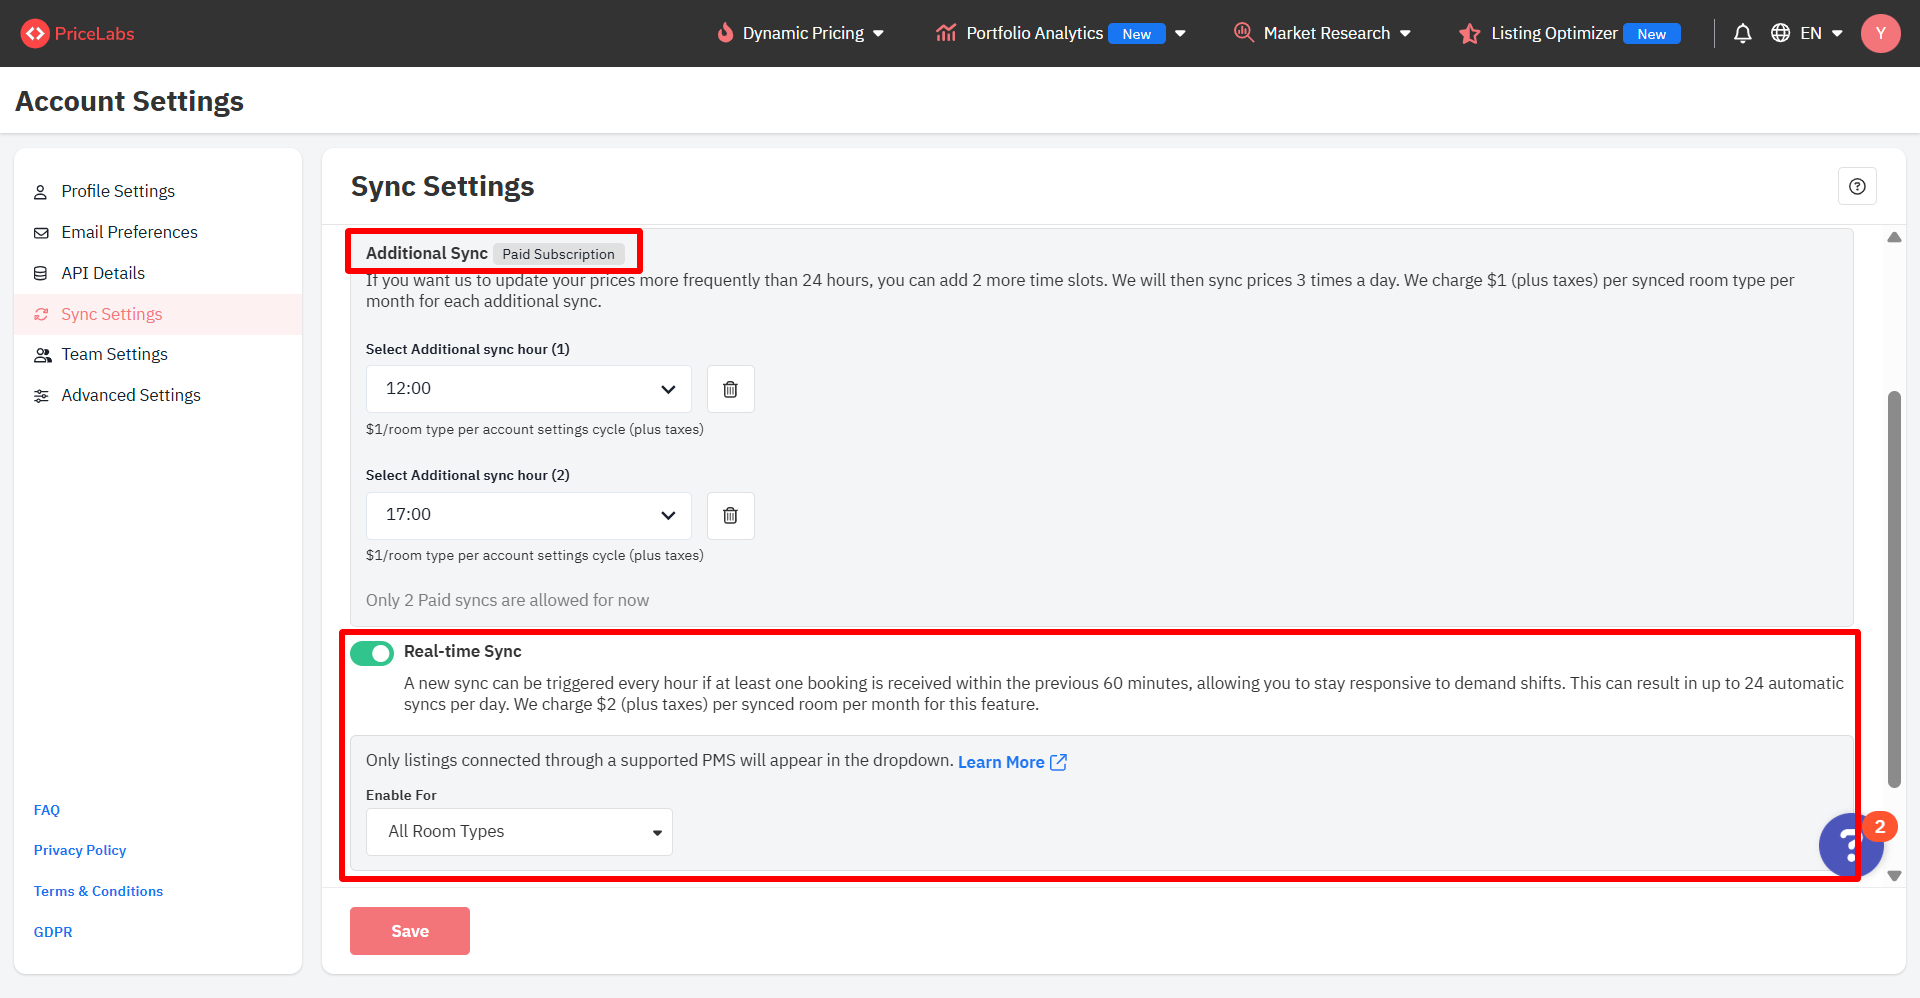Click the globe language icon
Viewport: 1920px width, 998px height.
[x=1780, y=33]
